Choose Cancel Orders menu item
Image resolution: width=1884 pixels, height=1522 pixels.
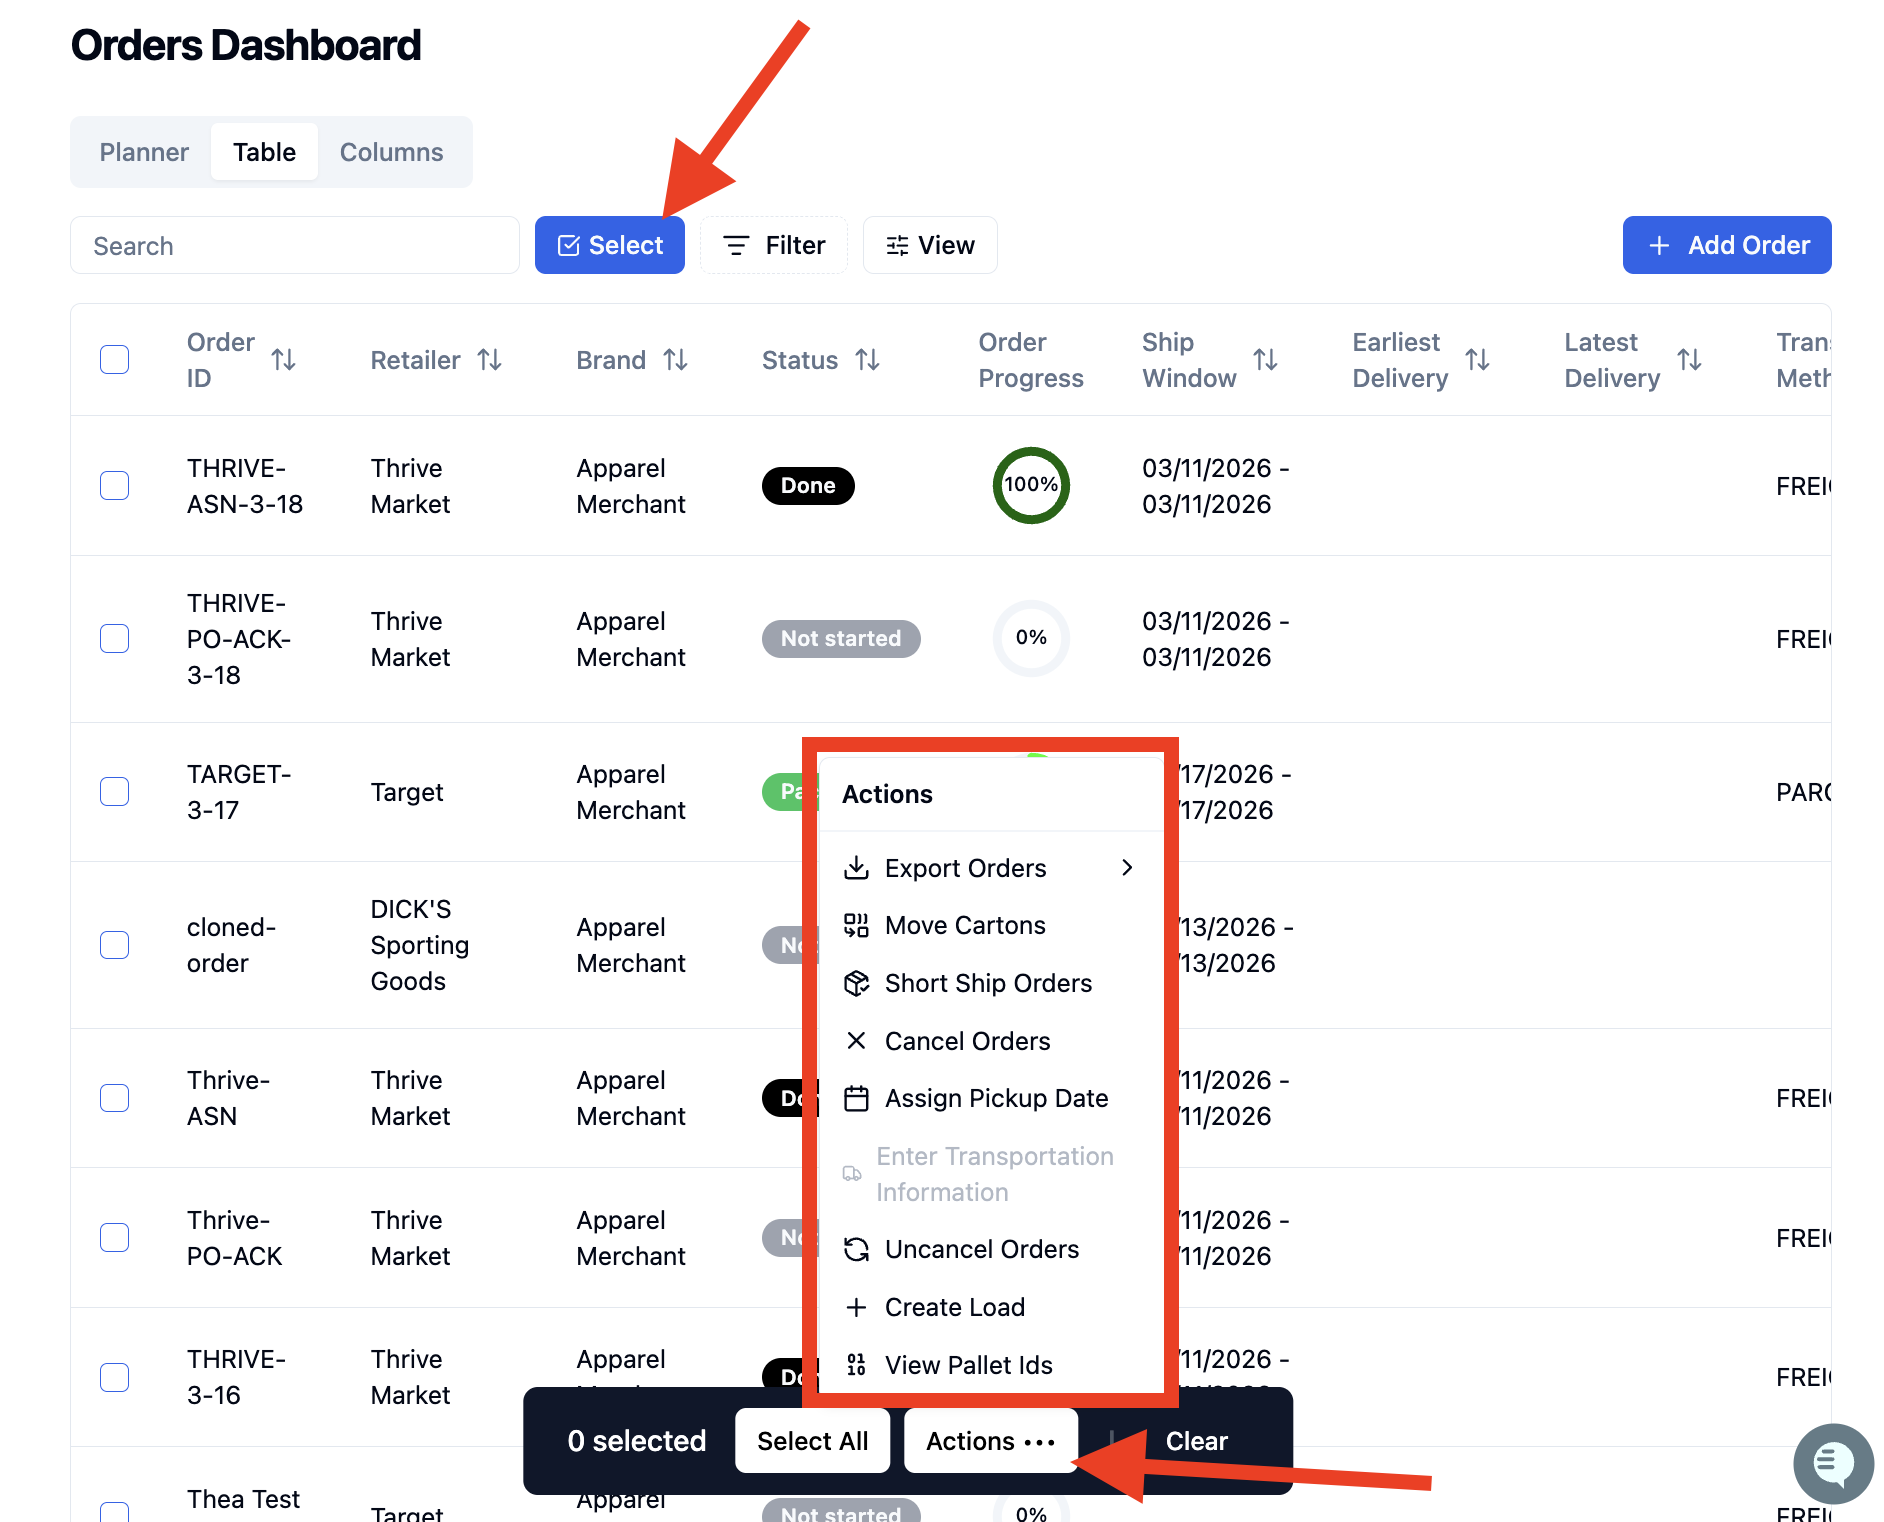tap(990, 1041)
